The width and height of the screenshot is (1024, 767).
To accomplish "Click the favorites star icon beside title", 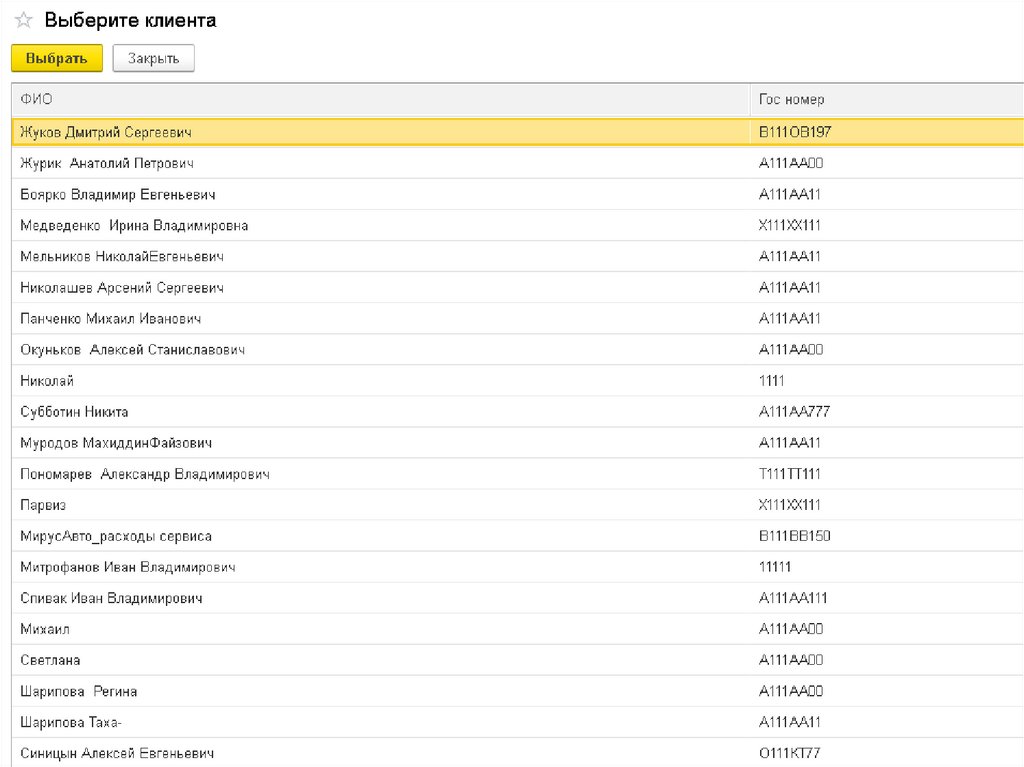I will [x=23, y=21].
